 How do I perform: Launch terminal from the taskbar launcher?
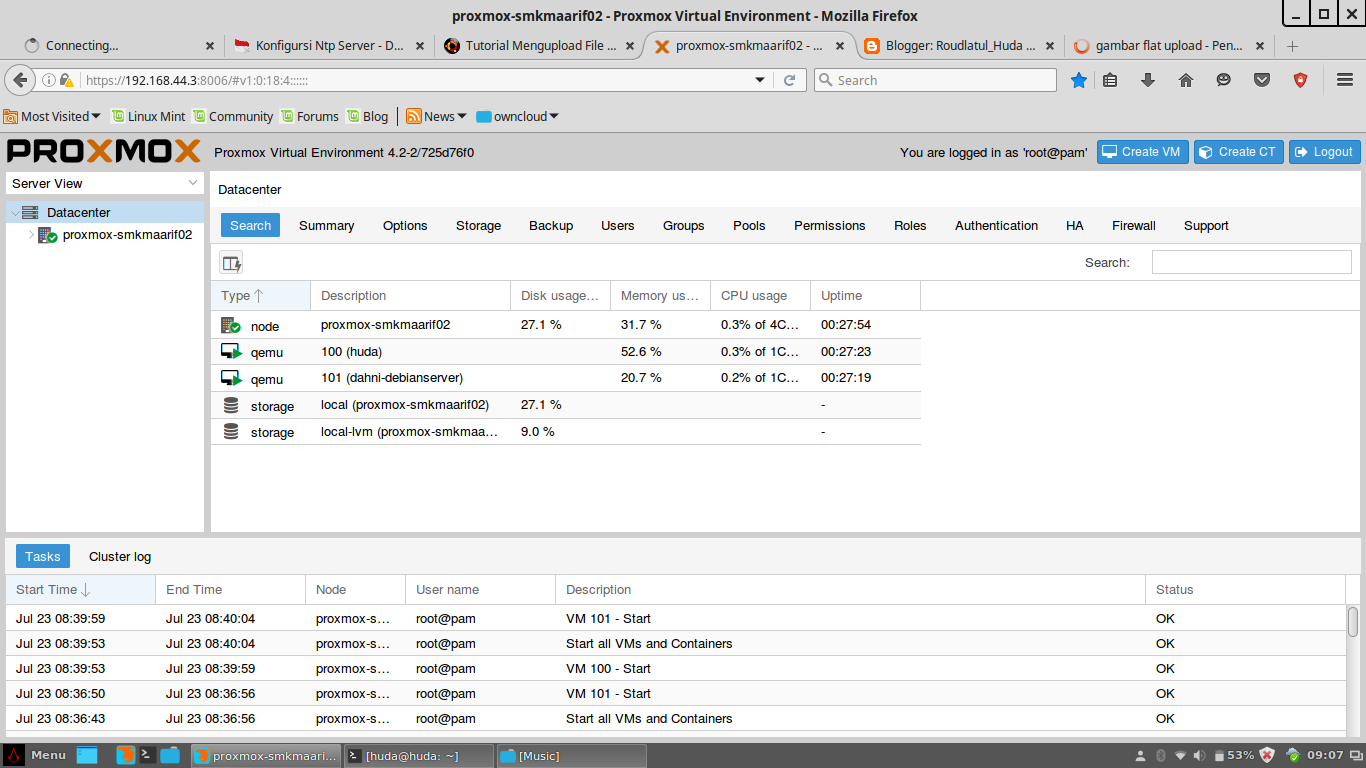[x=147, y=755]
